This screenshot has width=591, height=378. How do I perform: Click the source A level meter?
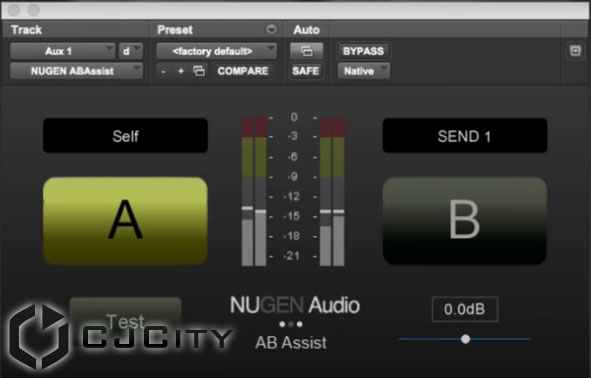[254, 191]
